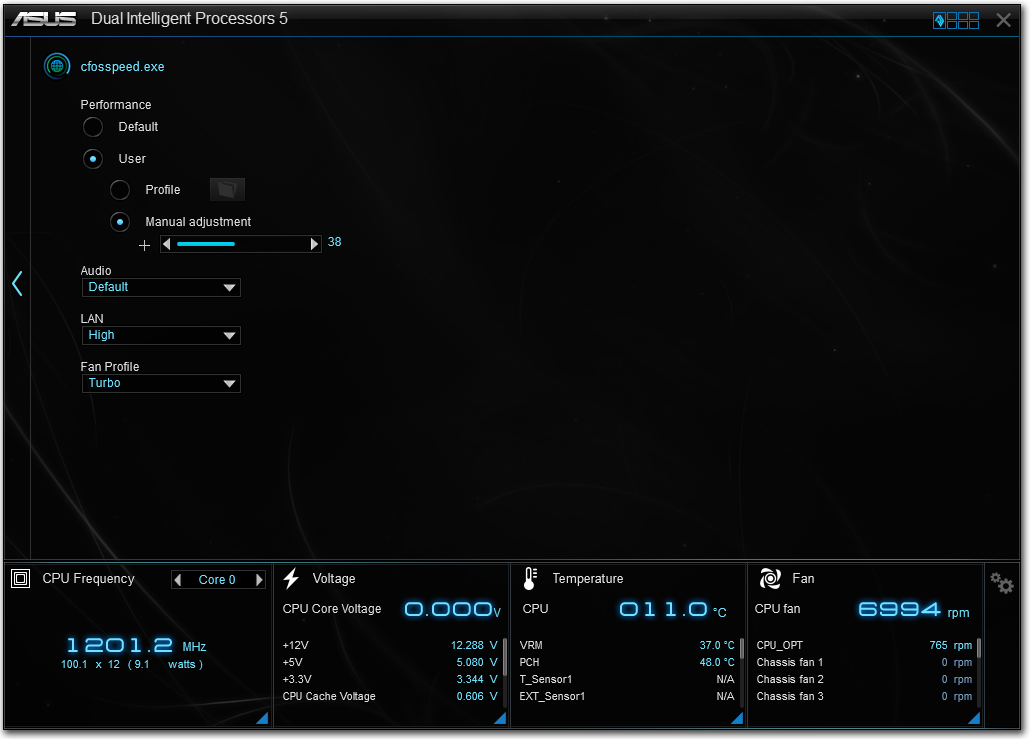1031x739 pixels.
Task: Click the CPU Frequency chip icon
Action: pyautogui.click(x=21, y=579)
